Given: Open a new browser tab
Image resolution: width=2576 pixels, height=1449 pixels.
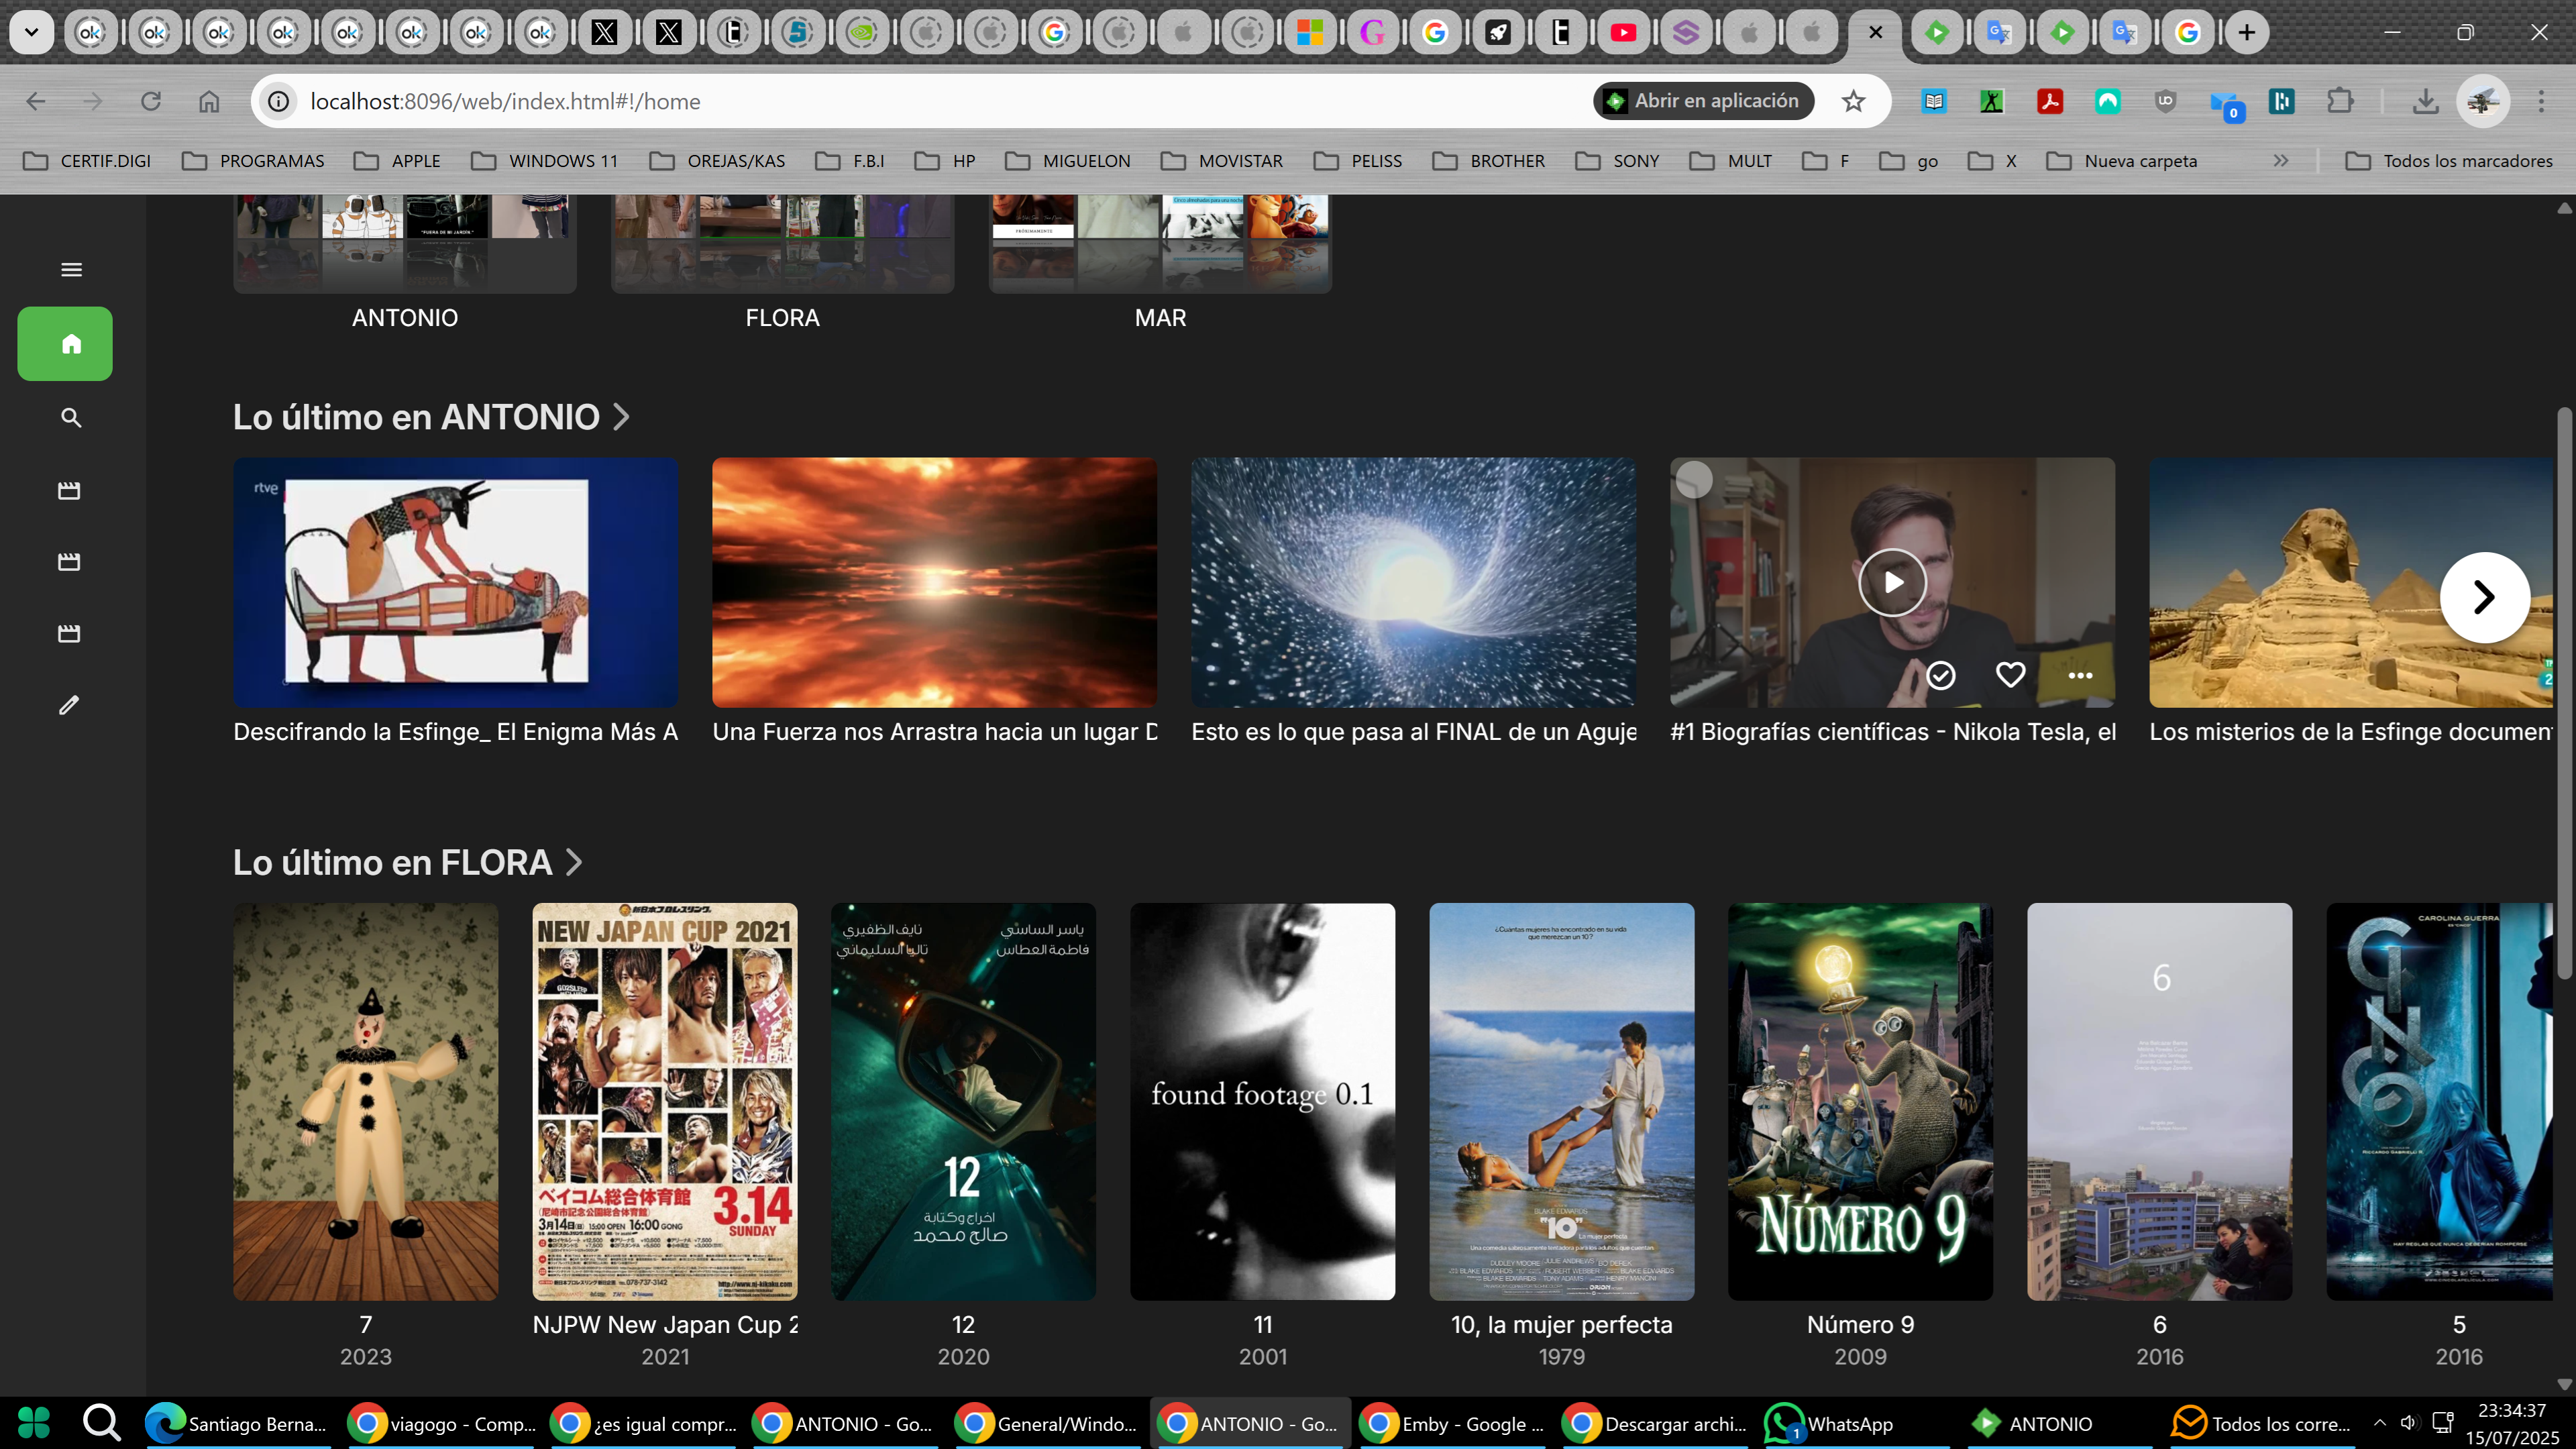Looking at the screenshot, I should [x=2246, y=32].
